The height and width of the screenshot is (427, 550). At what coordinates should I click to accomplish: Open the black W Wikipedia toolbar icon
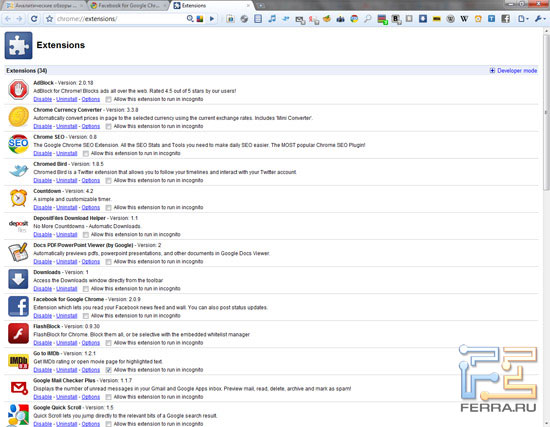point(464,19)
